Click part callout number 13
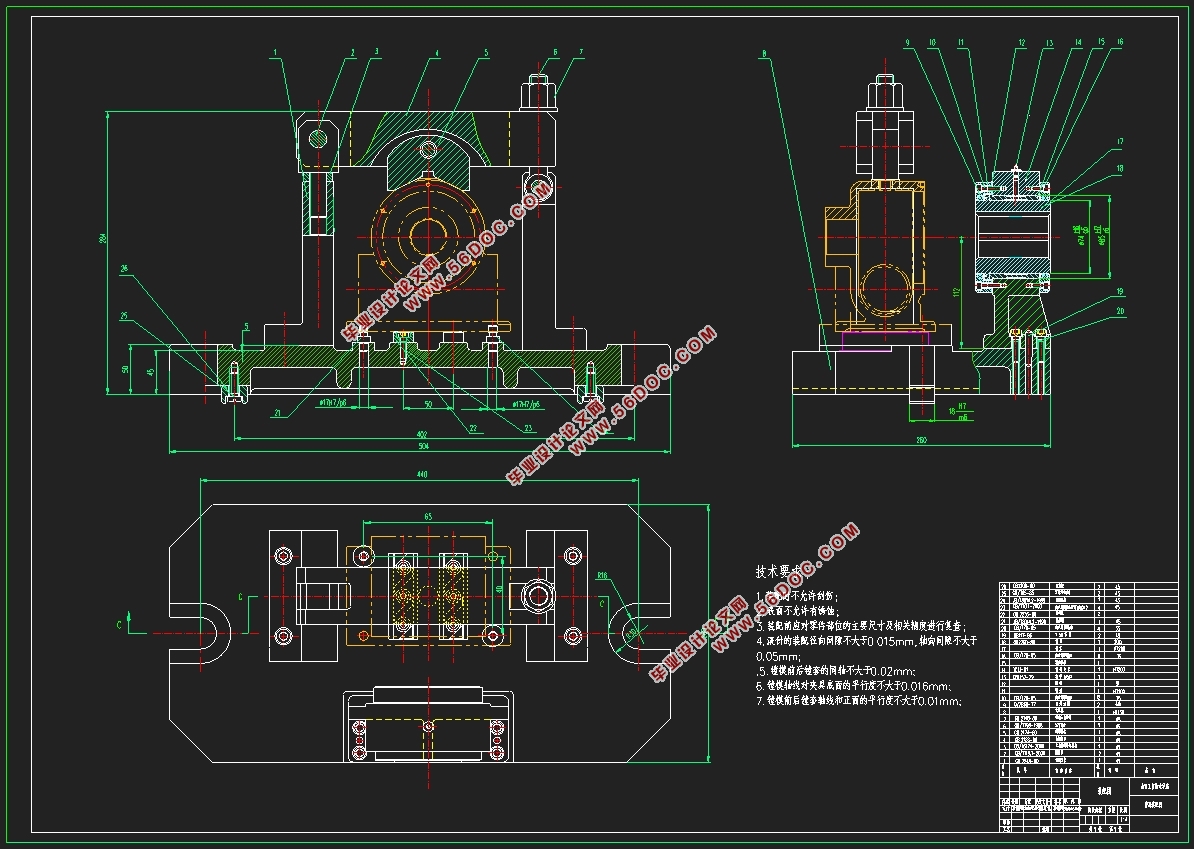 (1049, 43)
